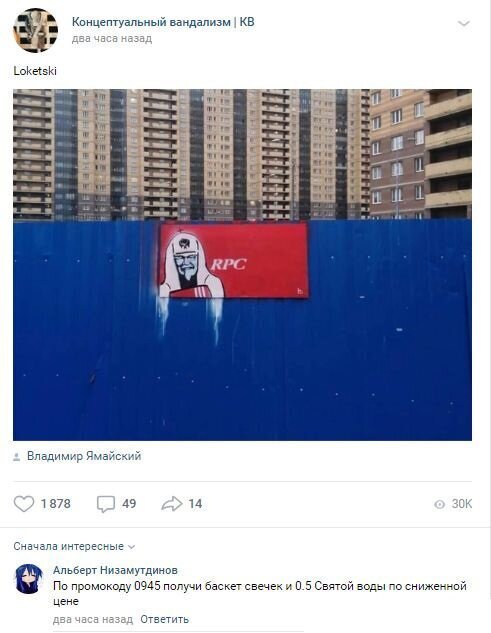491x633 pixels.
Task: Click the chevron next to Сначала интересные
Action: click(131, 547)
